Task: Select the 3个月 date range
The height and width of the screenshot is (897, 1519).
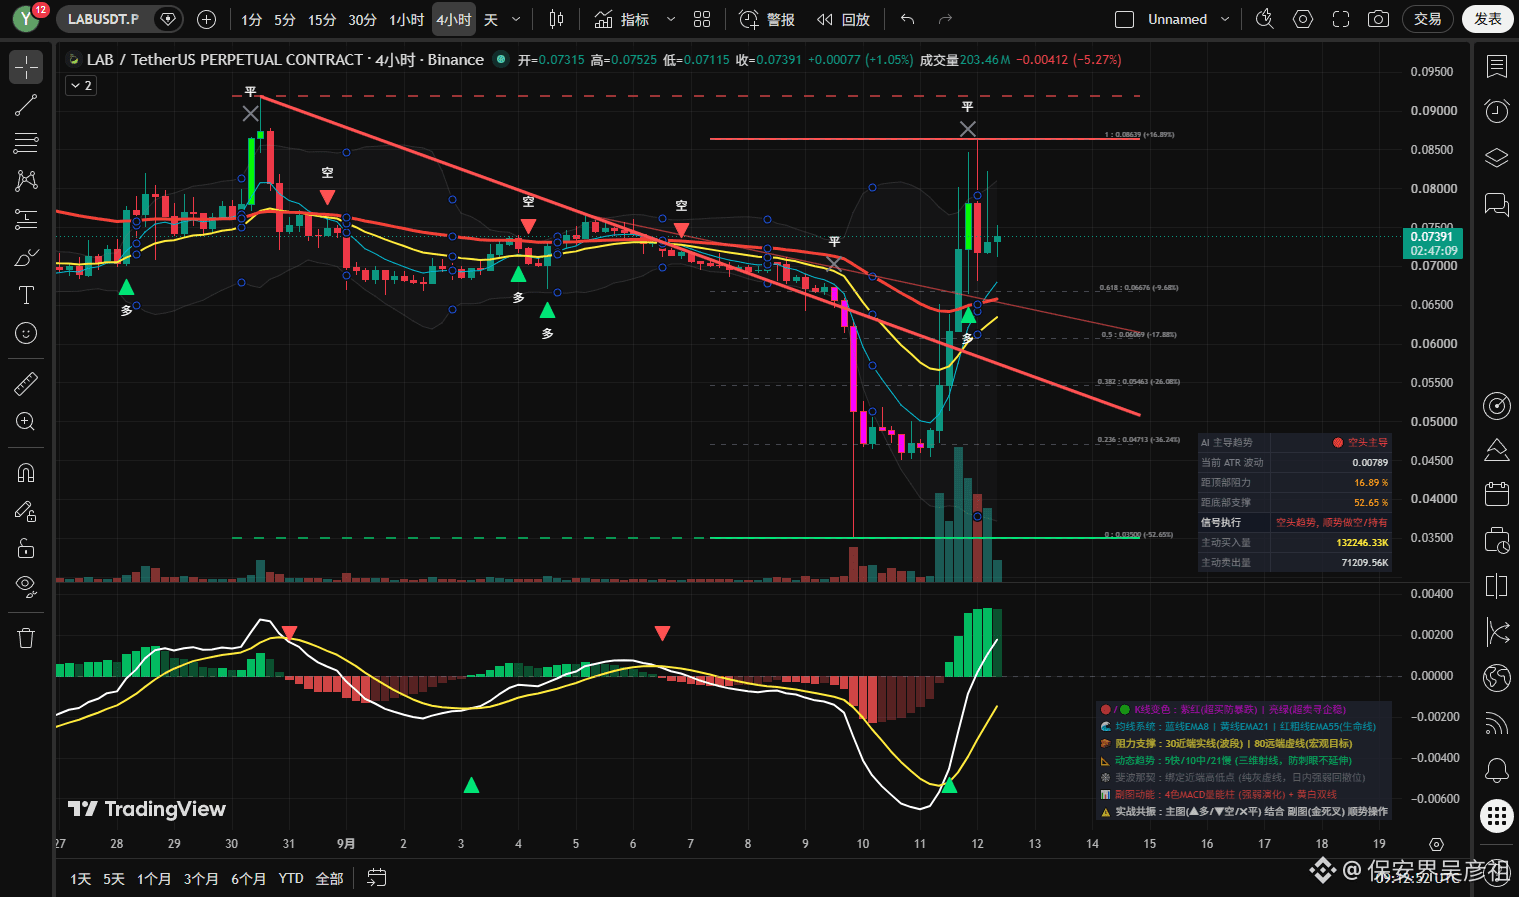Action: click(201, 878)
